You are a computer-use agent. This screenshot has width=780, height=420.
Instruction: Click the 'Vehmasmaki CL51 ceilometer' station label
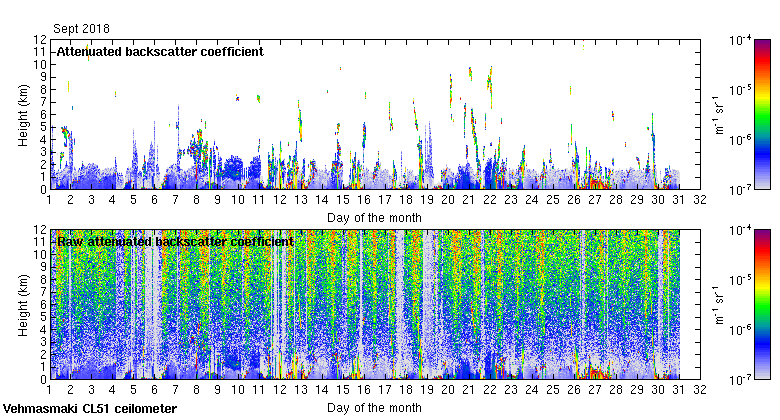coord(90,409)
